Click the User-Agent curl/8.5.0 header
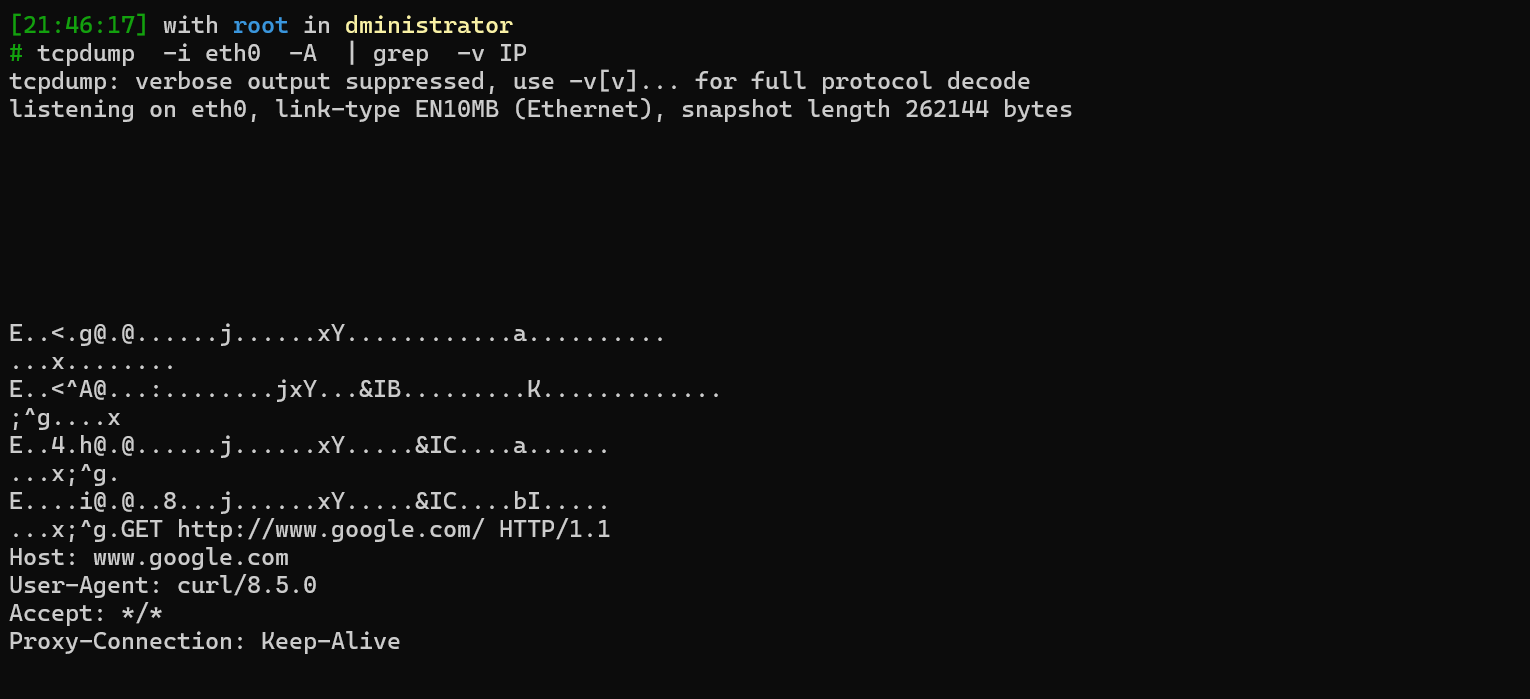 click(162, 585)
